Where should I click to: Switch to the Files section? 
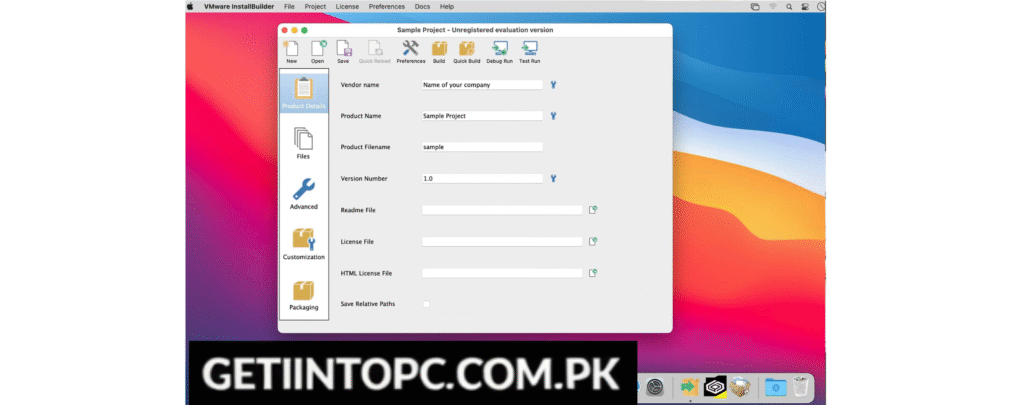303,143
